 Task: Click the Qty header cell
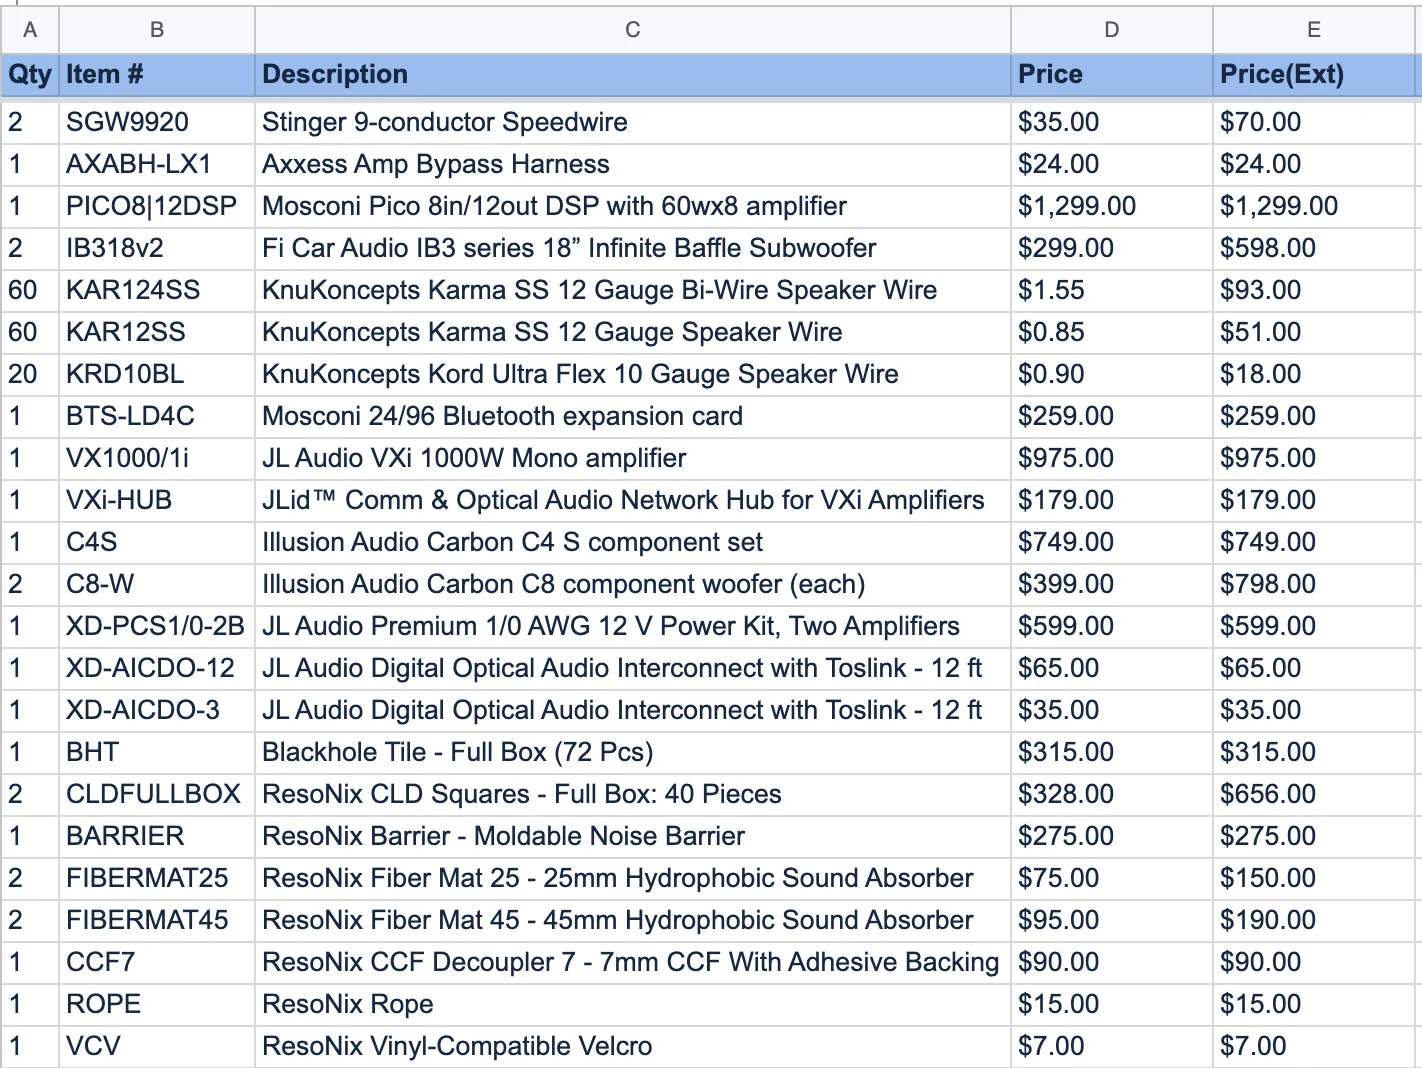click(30, 75)
